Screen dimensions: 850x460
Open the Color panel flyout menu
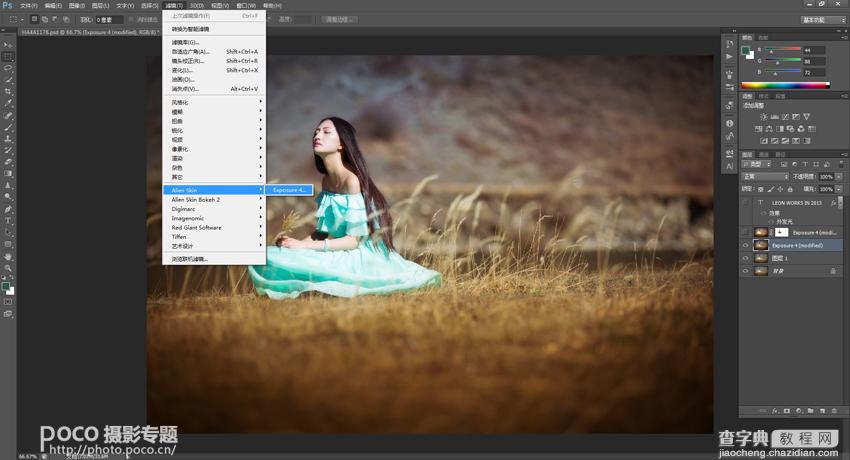[843, 37]
